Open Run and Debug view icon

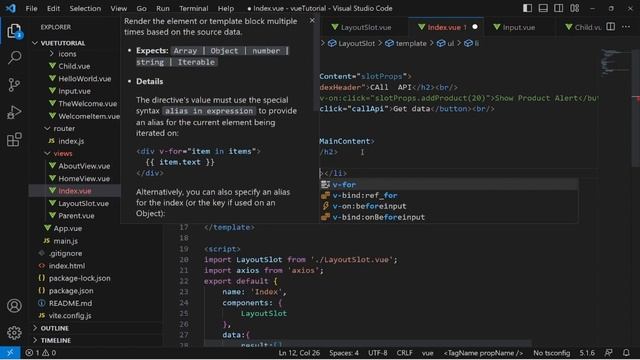[x=14, y=112]
